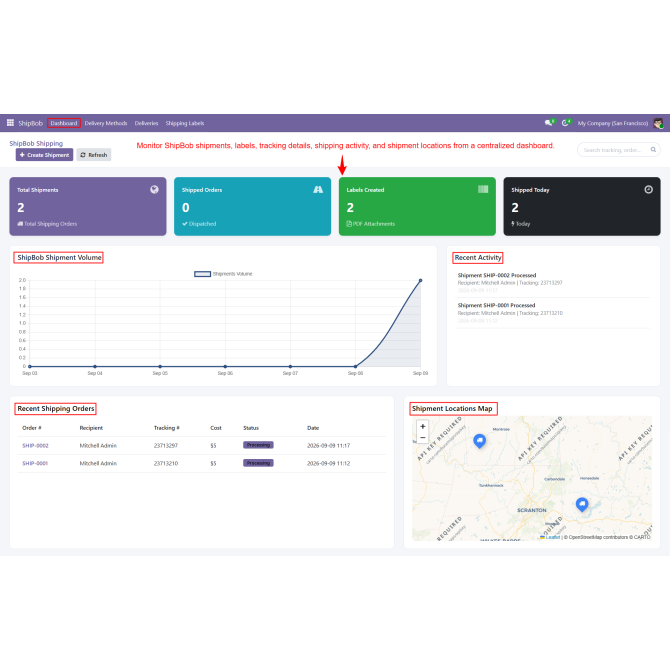Click tracking number 23713297
The width and height of the screenshot is (670, 670).
[x=165, y=445]
